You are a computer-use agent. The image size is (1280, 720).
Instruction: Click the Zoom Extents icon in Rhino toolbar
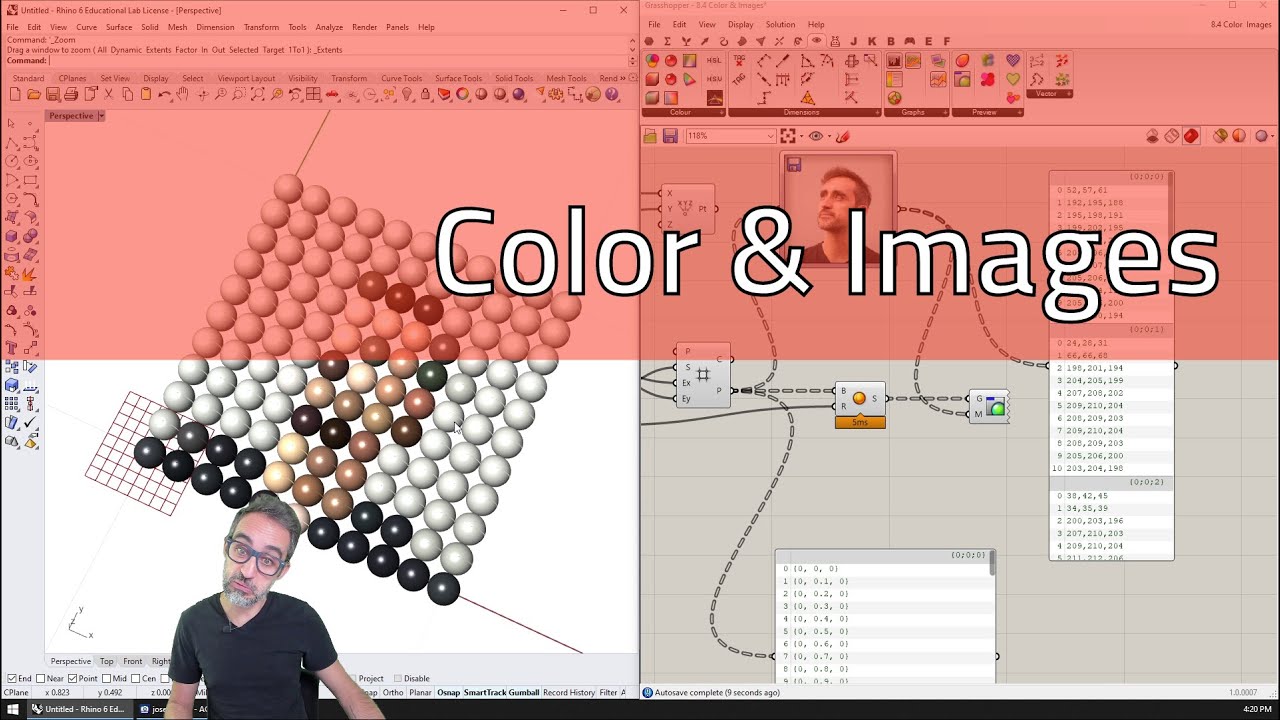[x=257, y=94]
